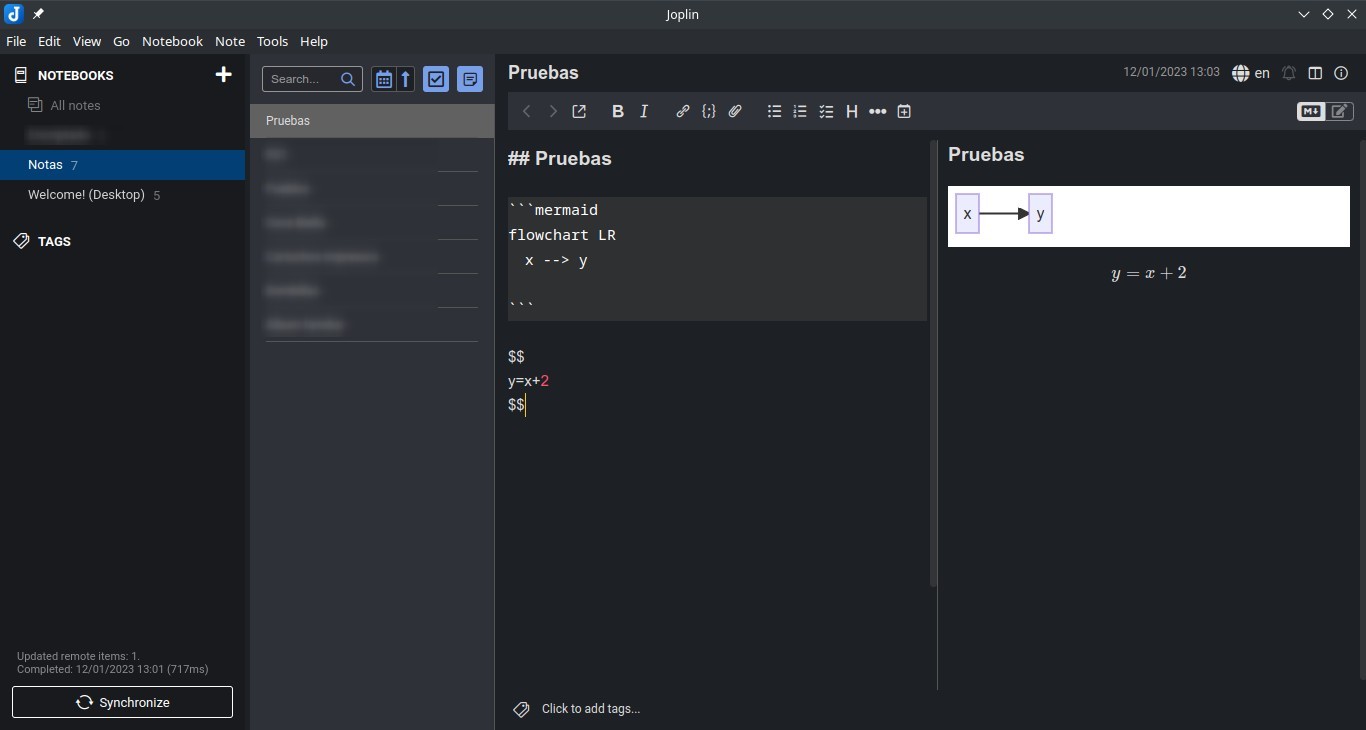Switch to Markdown editor toggle

click(1311, 112)
